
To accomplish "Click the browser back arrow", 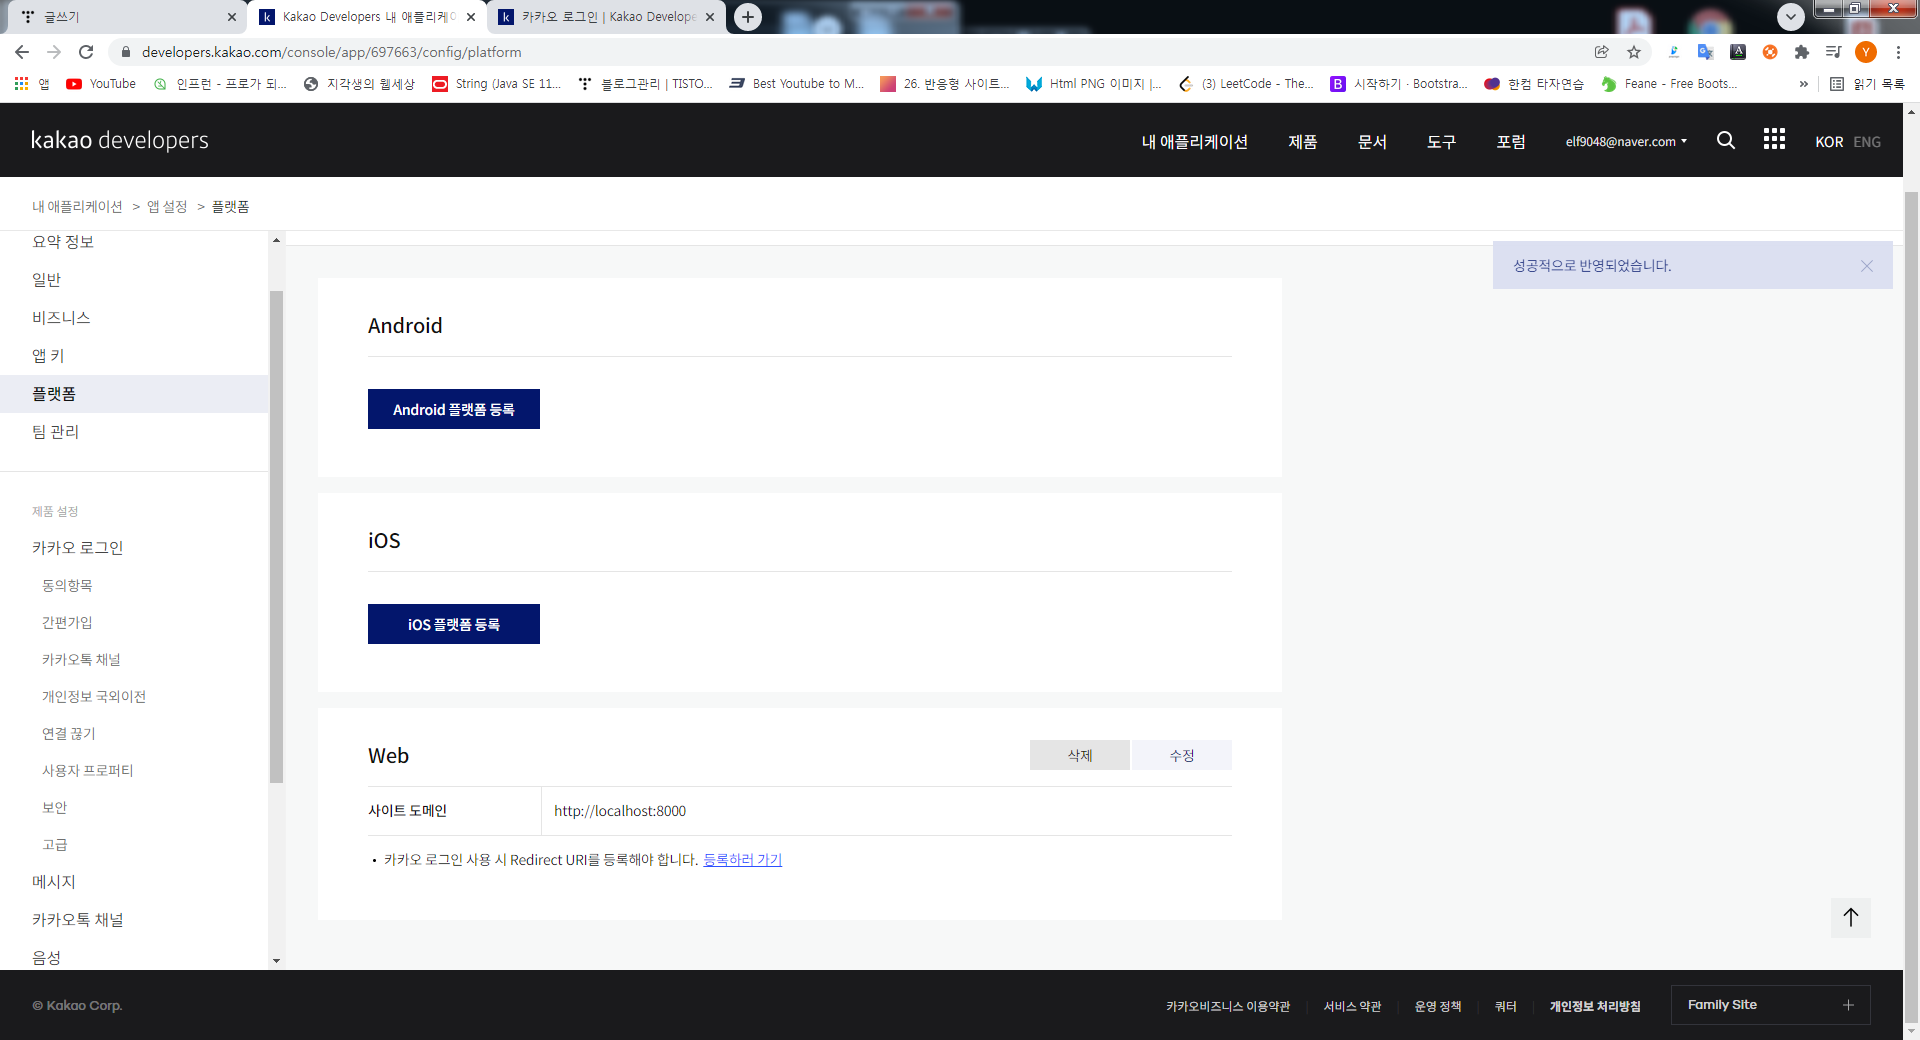I will [22, 52].
